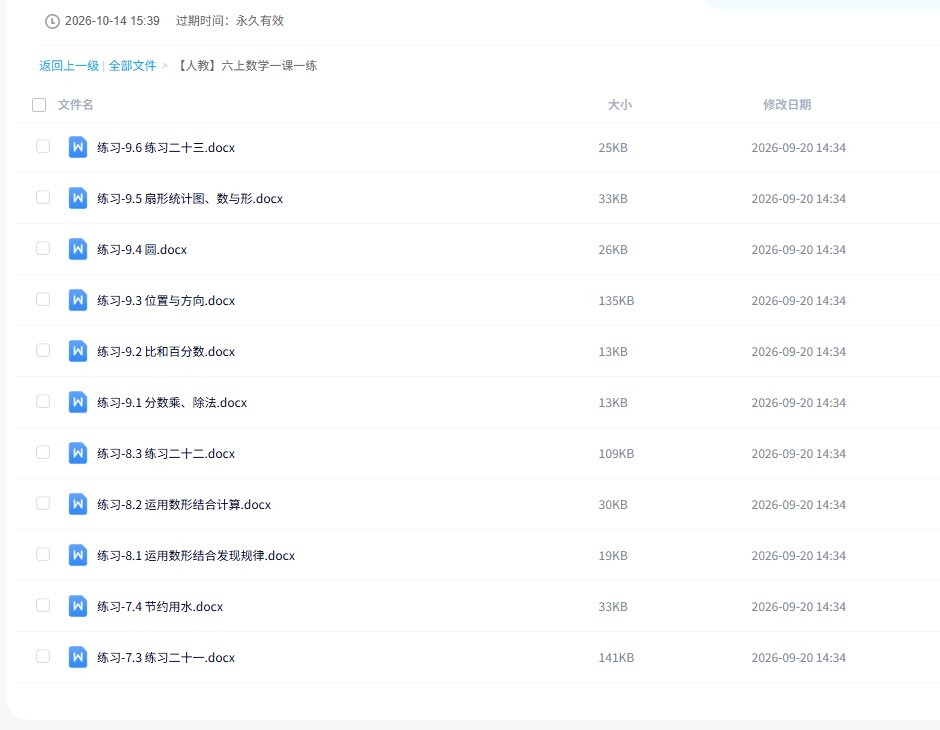Click the Word icon for 练习-9.5 扇形统计图、数与形.docx
The height and width of the screenshot is (730, 940).
click(x=78, y=198)
